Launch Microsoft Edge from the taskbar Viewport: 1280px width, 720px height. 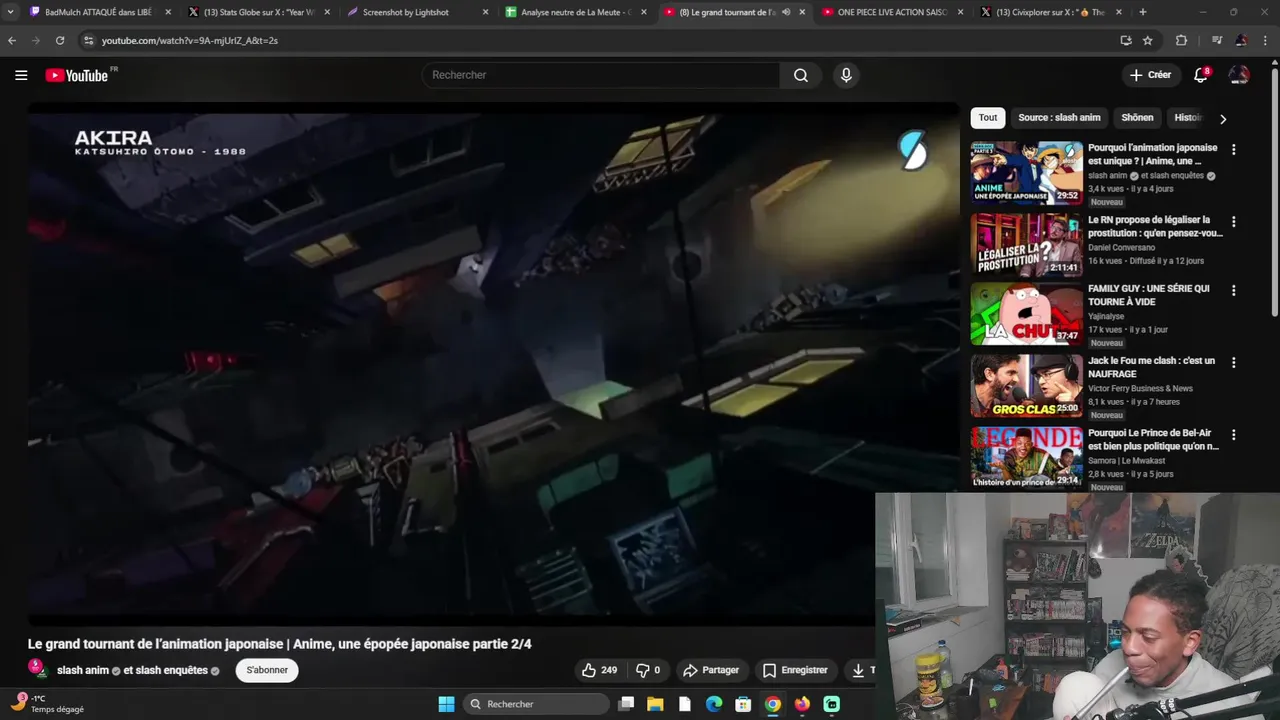coord(714,704)
